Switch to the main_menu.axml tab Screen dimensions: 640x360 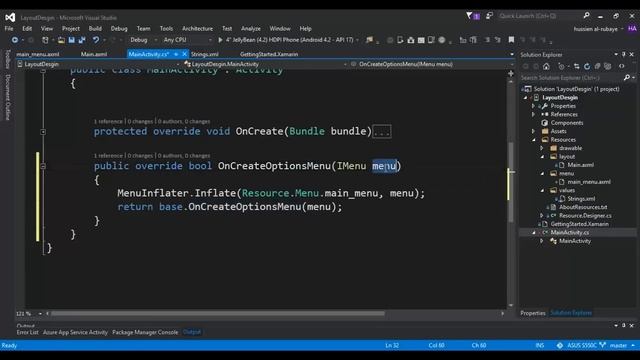pyautogui.click(x=38, y=54)
